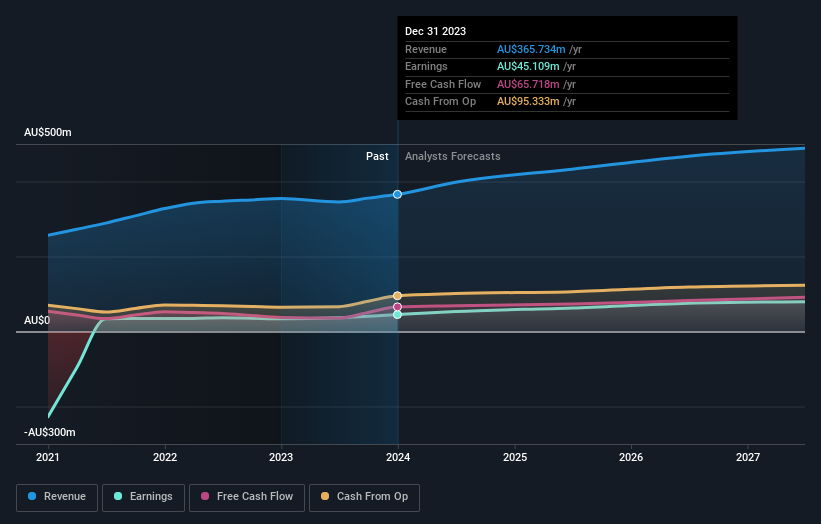
Task: Click the AU$95.333m cash from op value
Action: pyautogui.click(x=528, y=102)
